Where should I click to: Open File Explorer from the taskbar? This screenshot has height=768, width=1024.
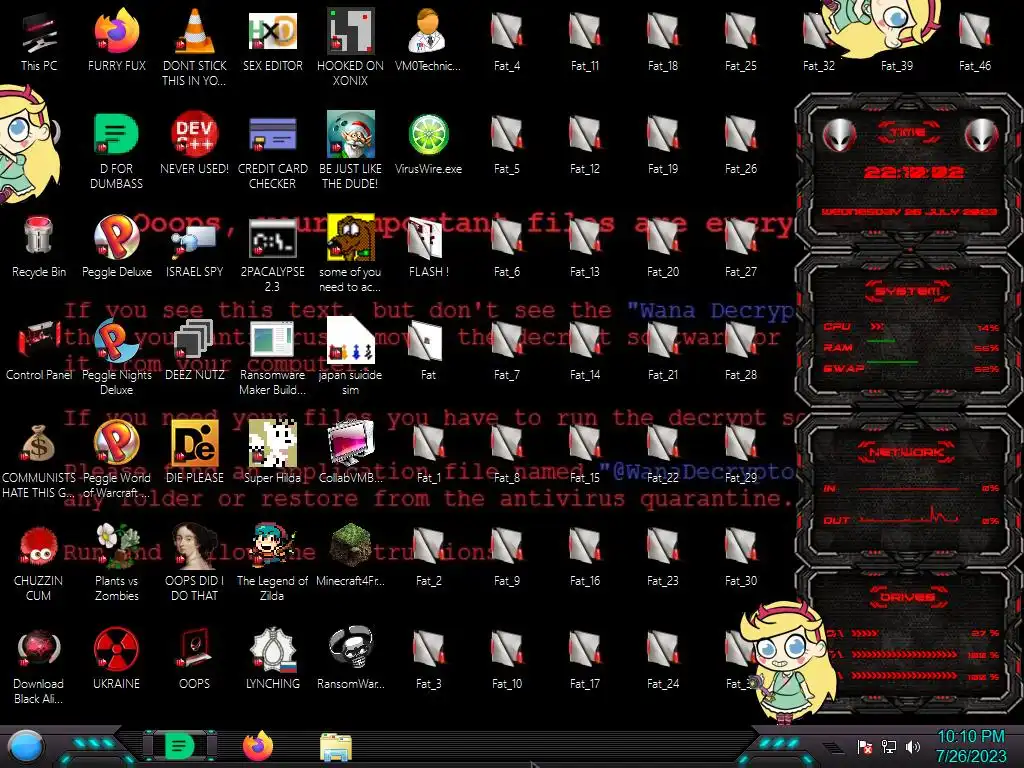[336, 747]
